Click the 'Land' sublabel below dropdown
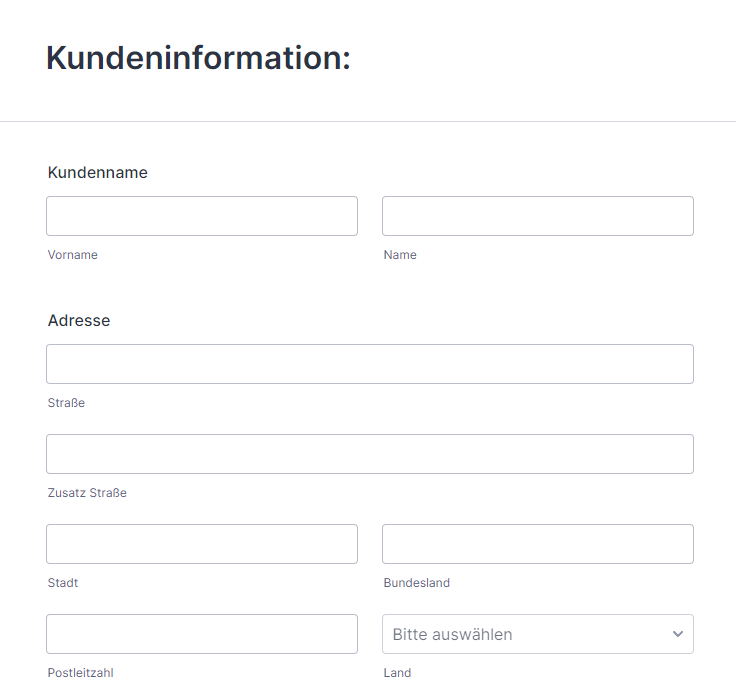 click(397, 673)
